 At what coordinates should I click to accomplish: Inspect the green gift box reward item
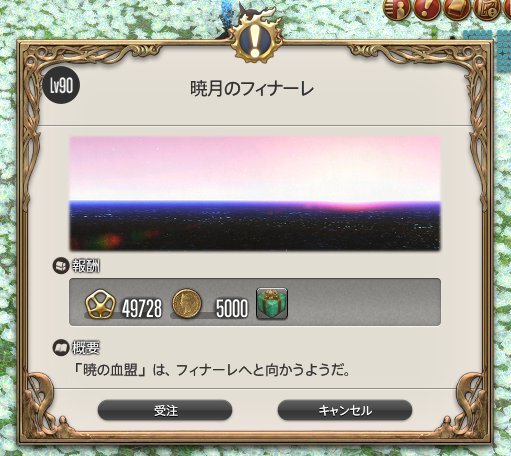point(272,304)
